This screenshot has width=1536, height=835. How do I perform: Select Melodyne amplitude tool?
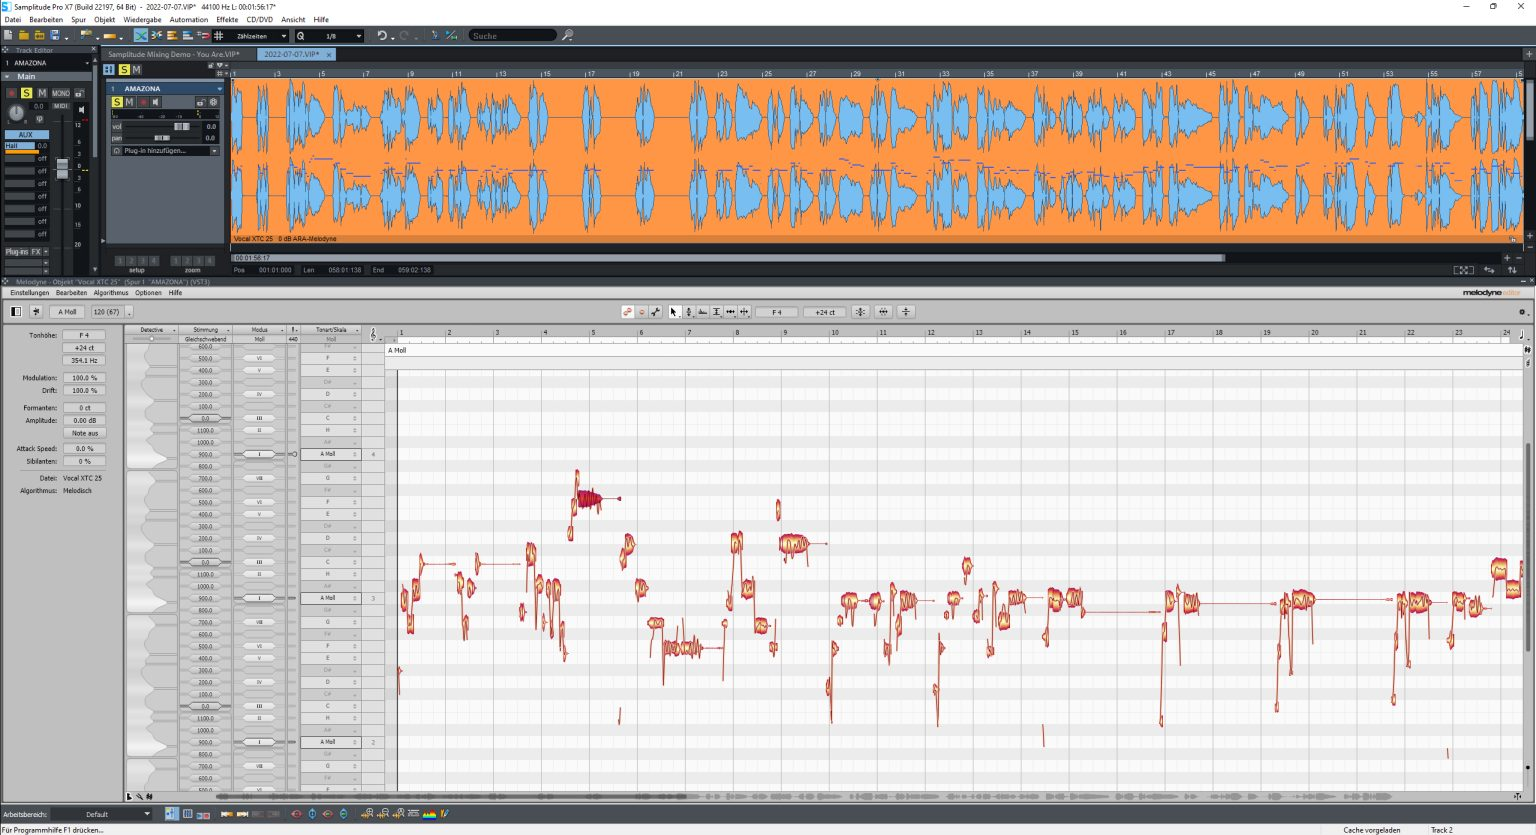pyautogui.click(x=716, y=312)
